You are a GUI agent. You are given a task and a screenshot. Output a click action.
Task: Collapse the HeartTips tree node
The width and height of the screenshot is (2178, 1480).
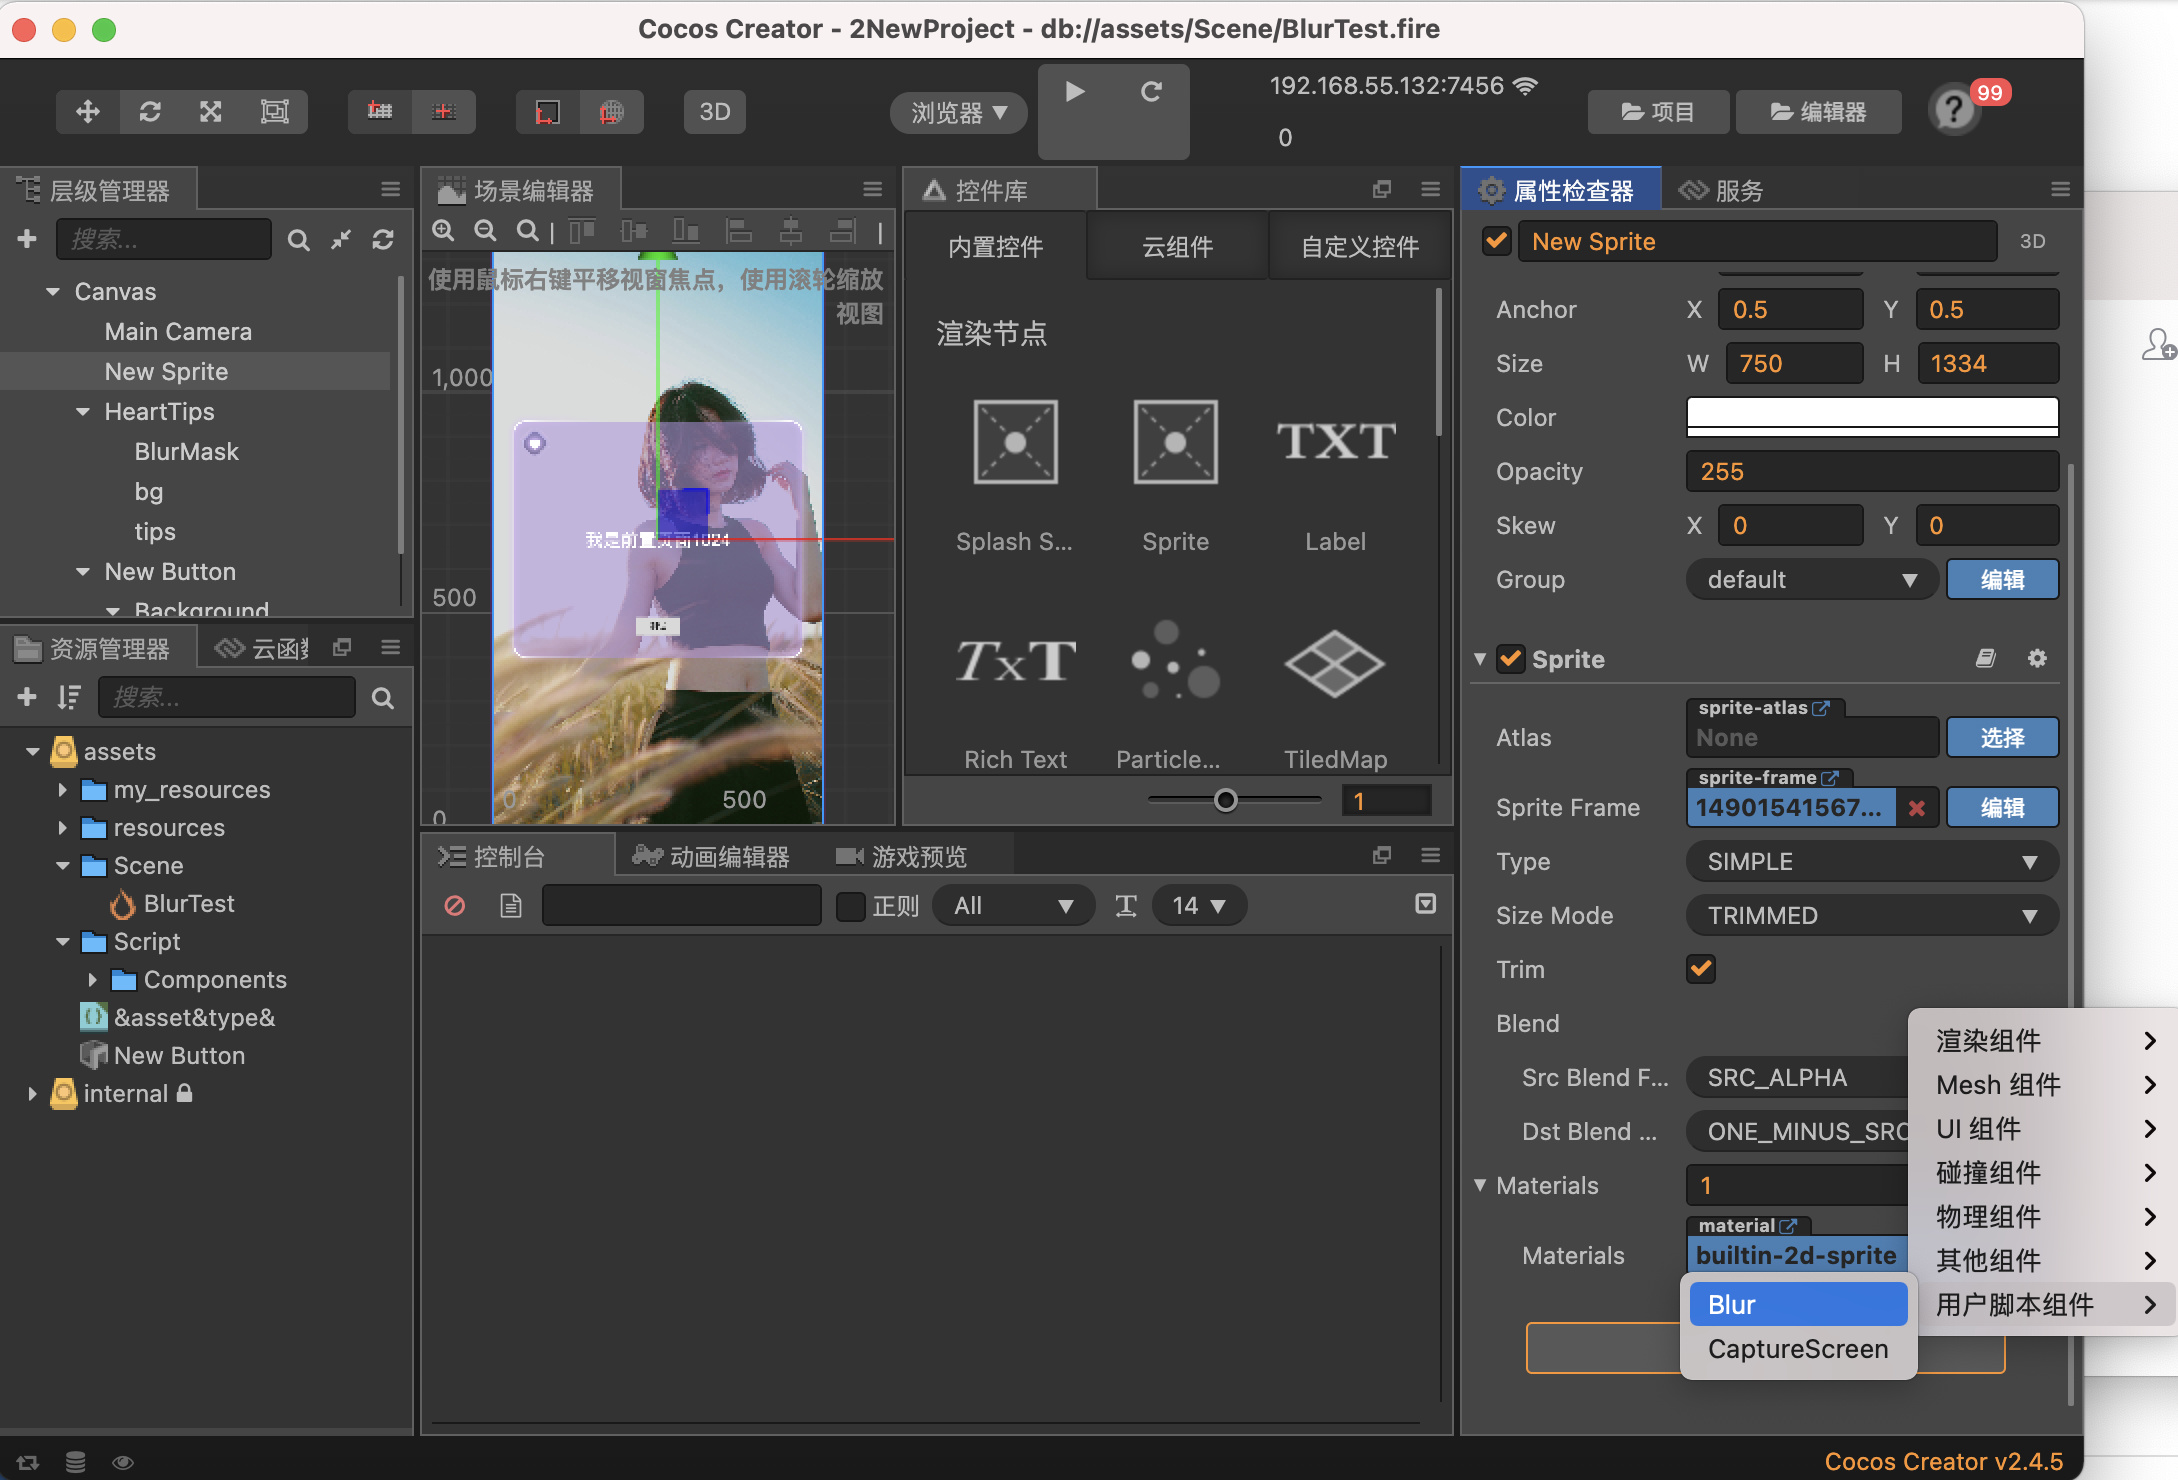click(x=83, y=412)
